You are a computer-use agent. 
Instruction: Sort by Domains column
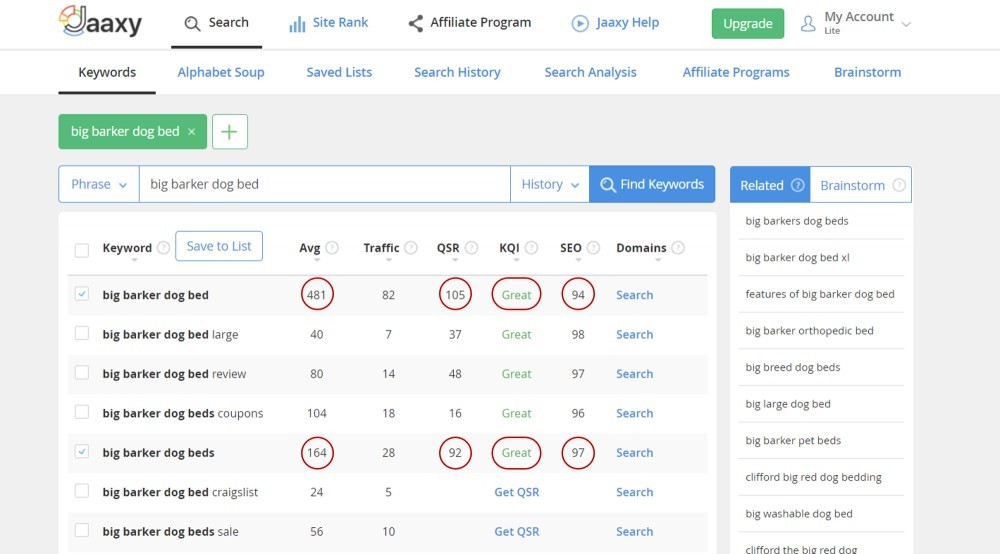point(658,260)
